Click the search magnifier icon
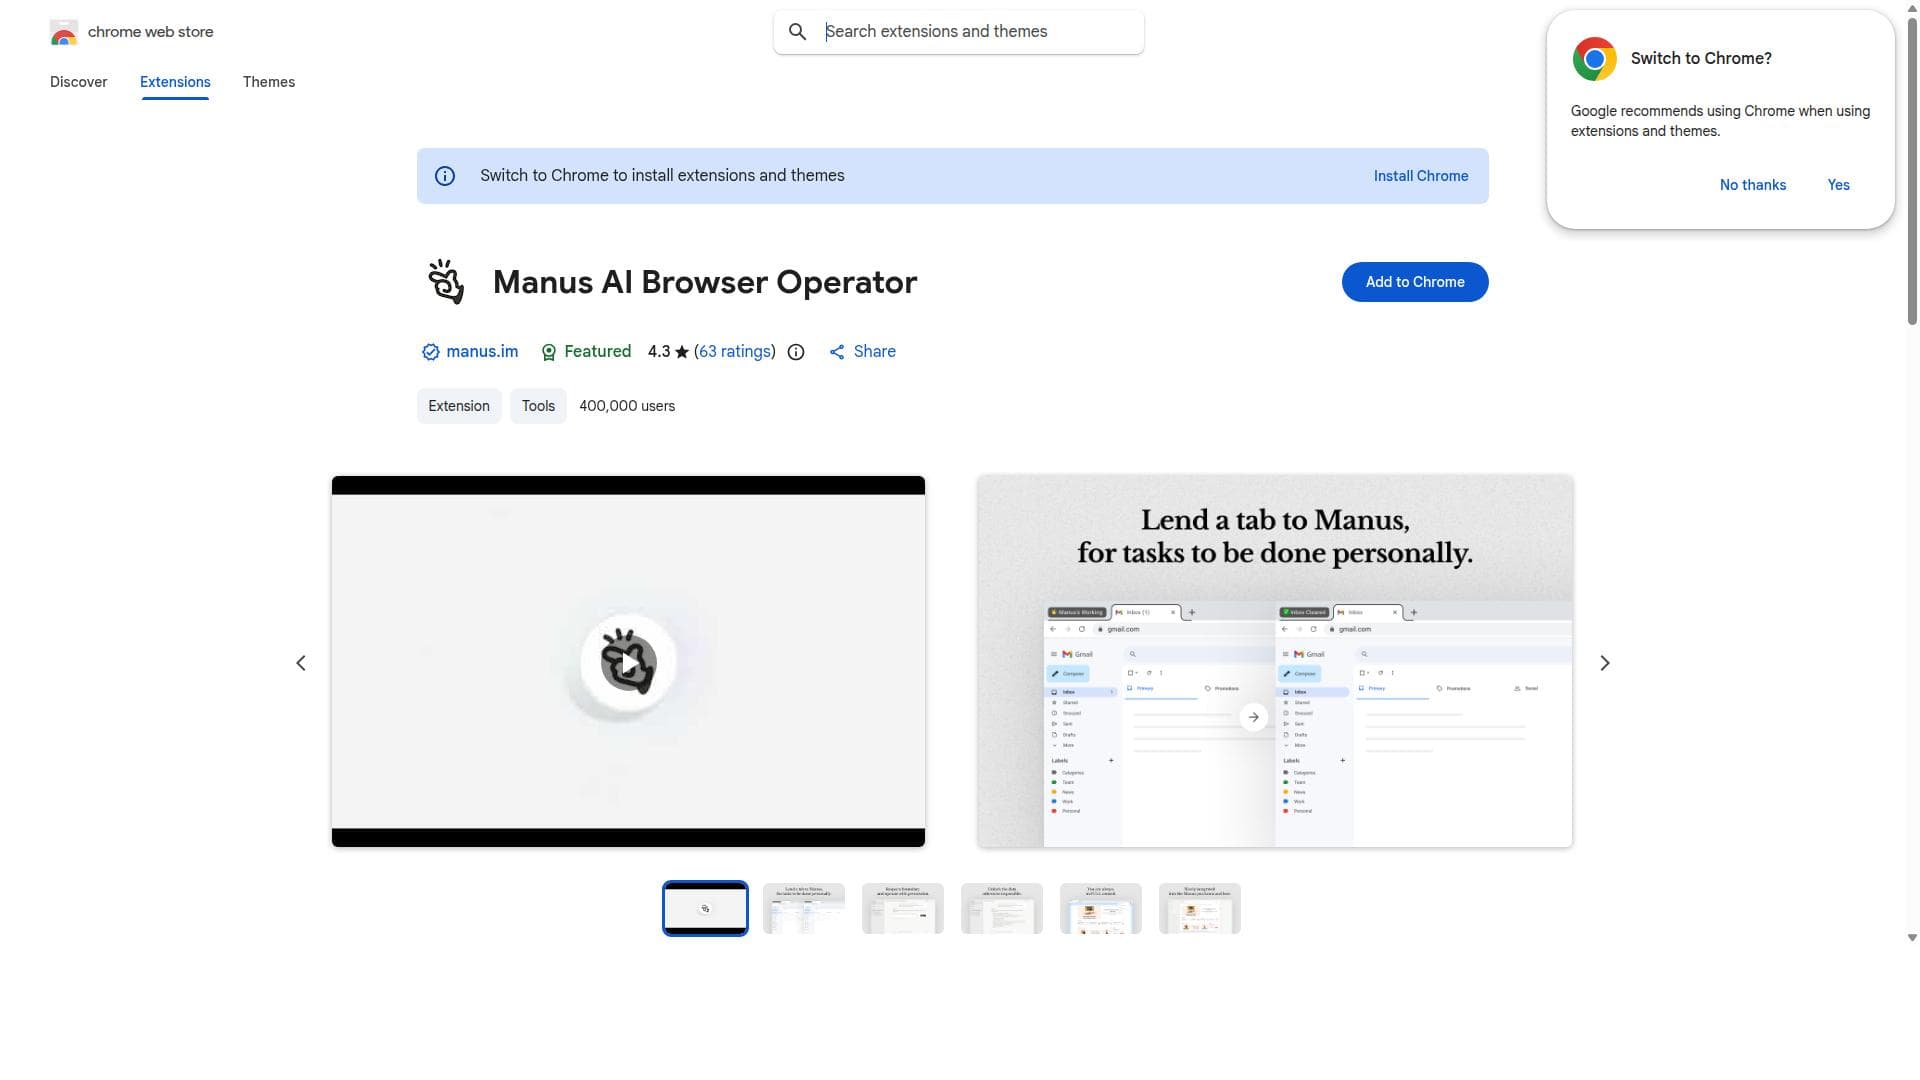Viewport: 1920px width, 1080px height. [797, 32]
